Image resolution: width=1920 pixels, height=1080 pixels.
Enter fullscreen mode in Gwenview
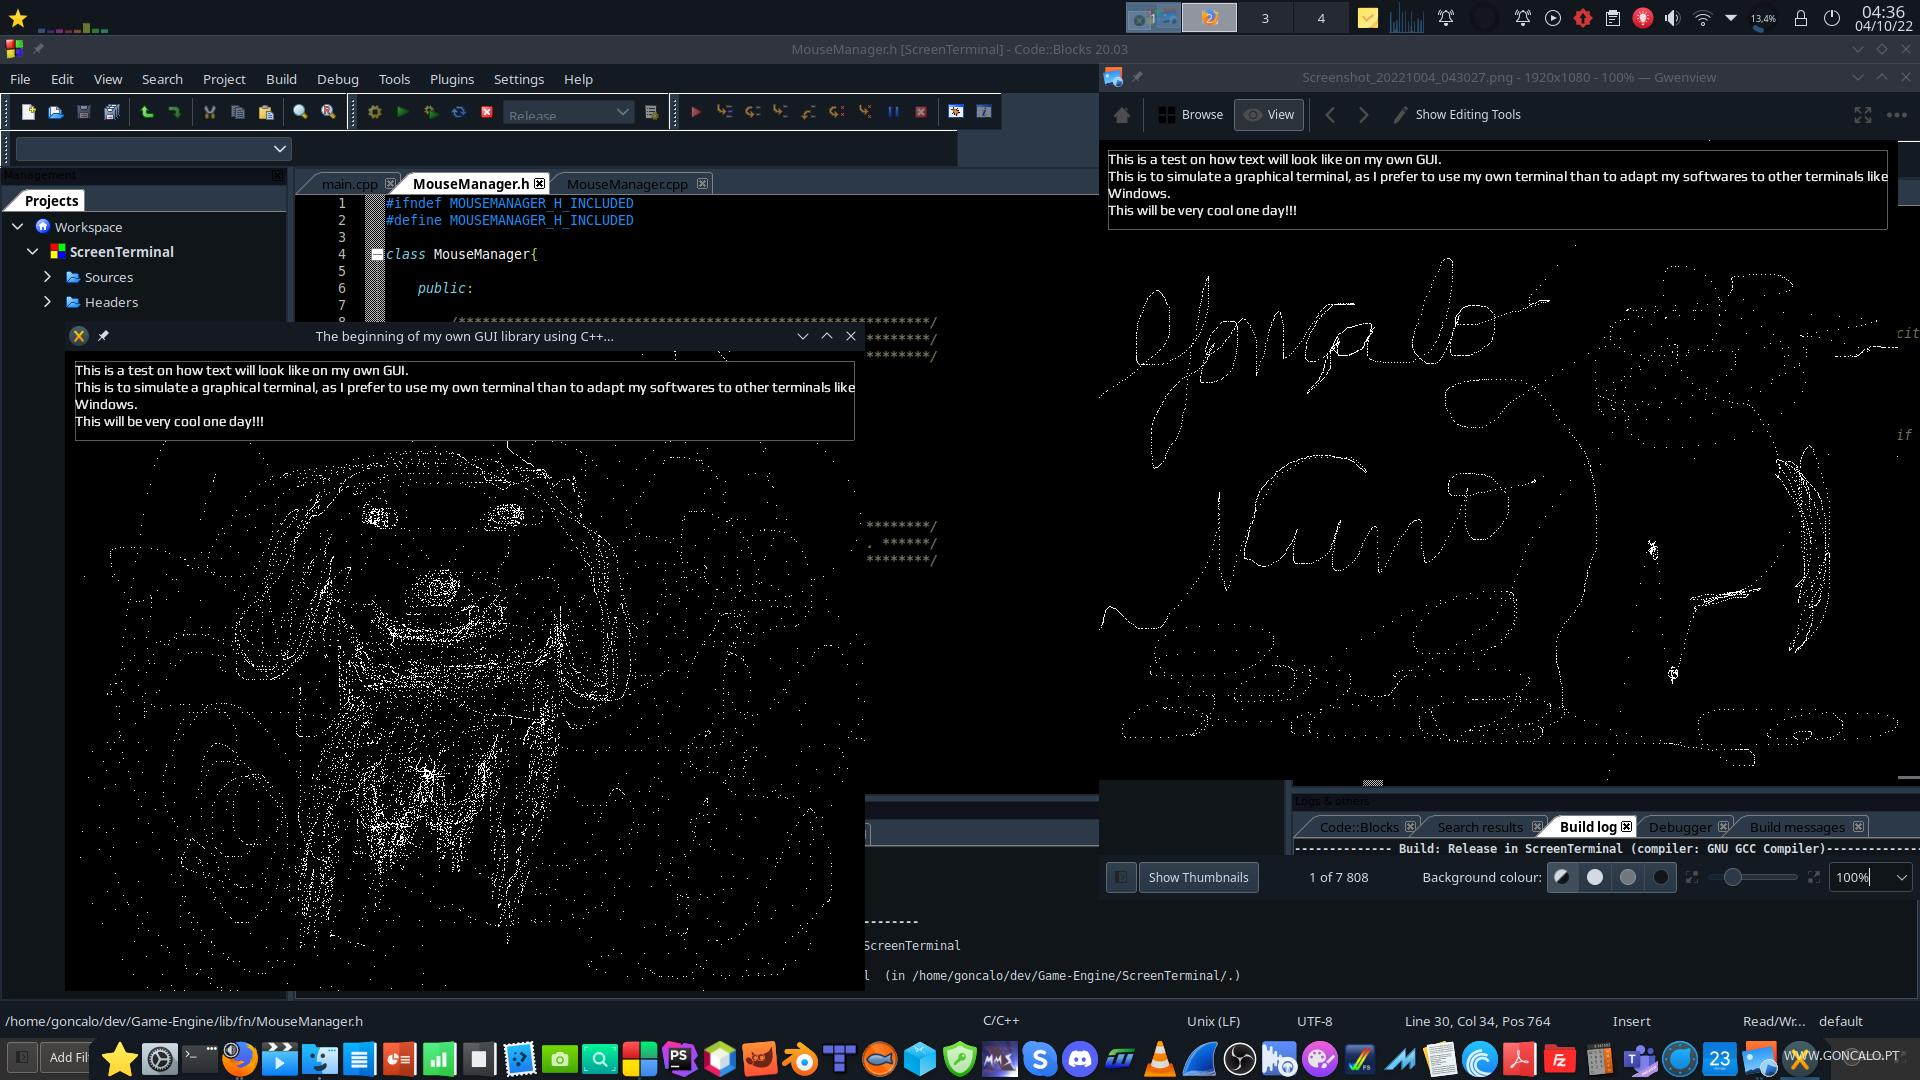1863,114
